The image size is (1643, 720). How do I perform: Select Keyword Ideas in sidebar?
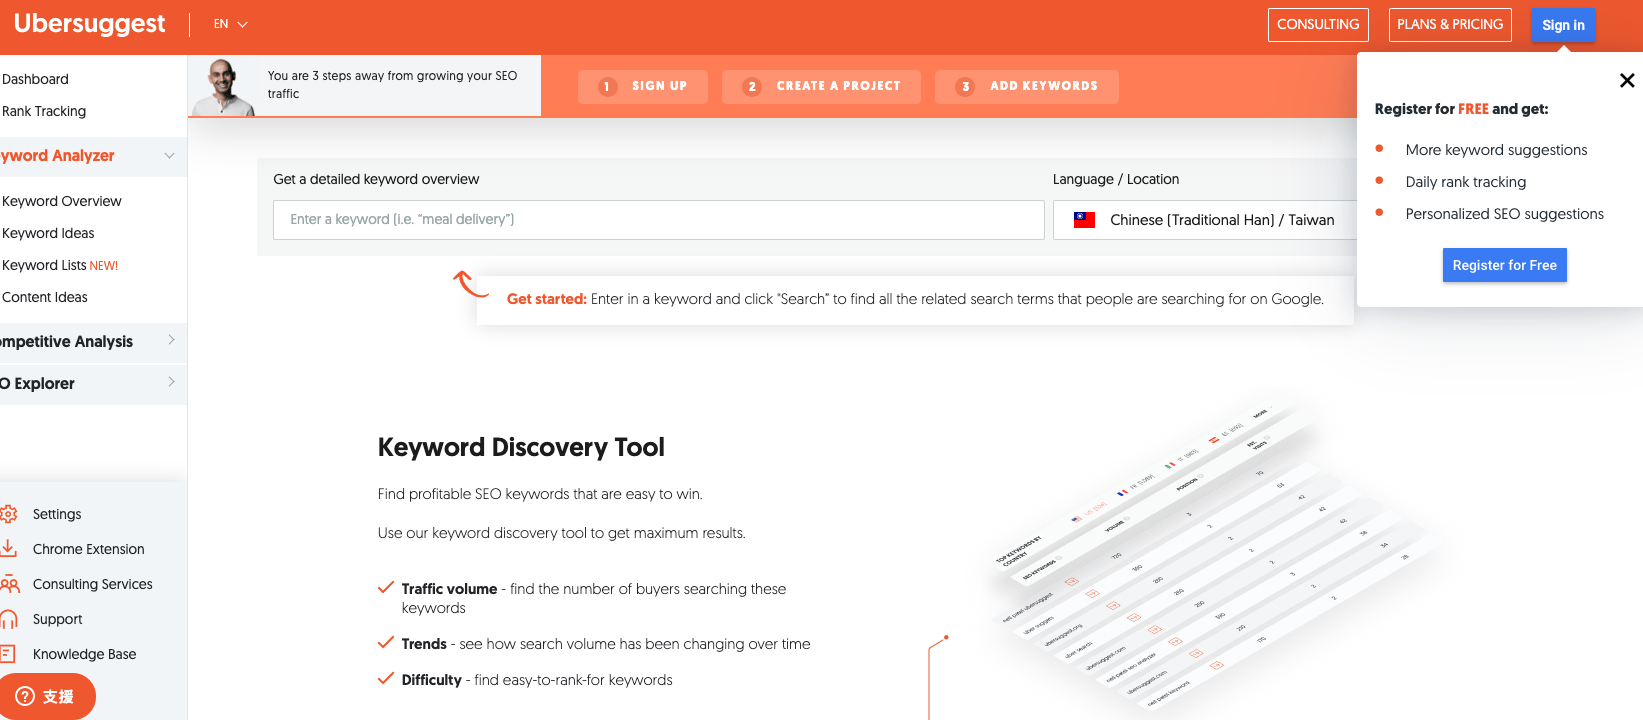coord(48,233)
